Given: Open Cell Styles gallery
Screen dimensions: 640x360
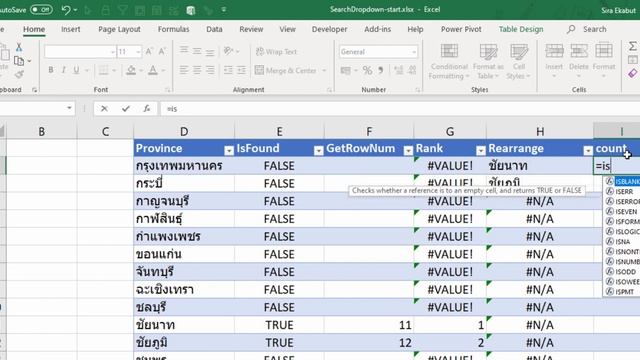Looking at the screenshot, I should click(519, 62).
